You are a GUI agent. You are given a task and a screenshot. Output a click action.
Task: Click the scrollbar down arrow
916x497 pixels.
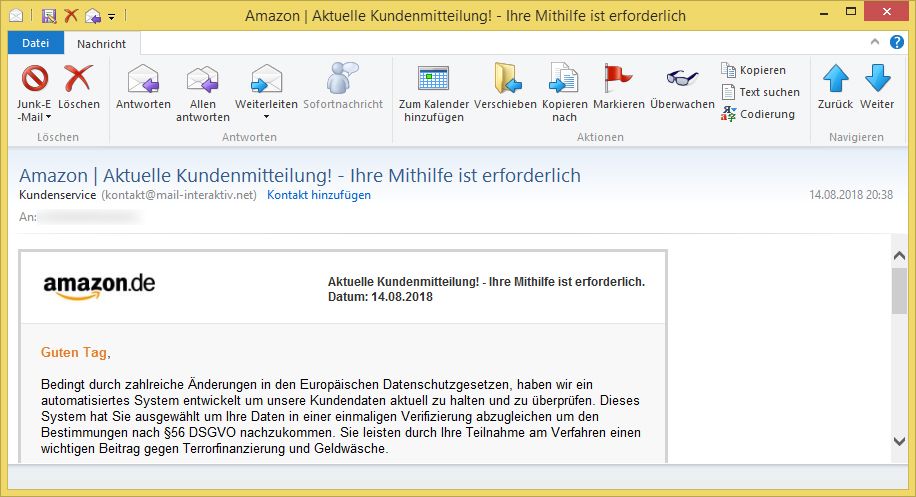pos(899,441)
